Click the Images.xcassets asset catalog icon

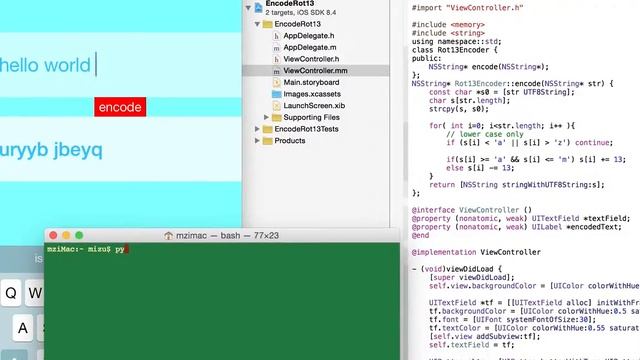pyautogui.click(x=276, y=94)
